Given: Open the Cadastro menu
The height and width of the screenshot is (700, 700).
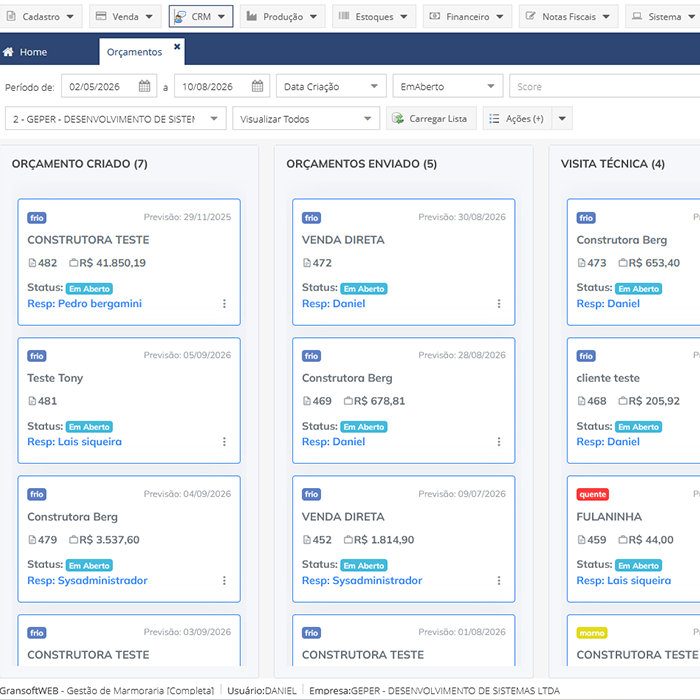Looking at the screenshot, I should [x=41, y=17].
